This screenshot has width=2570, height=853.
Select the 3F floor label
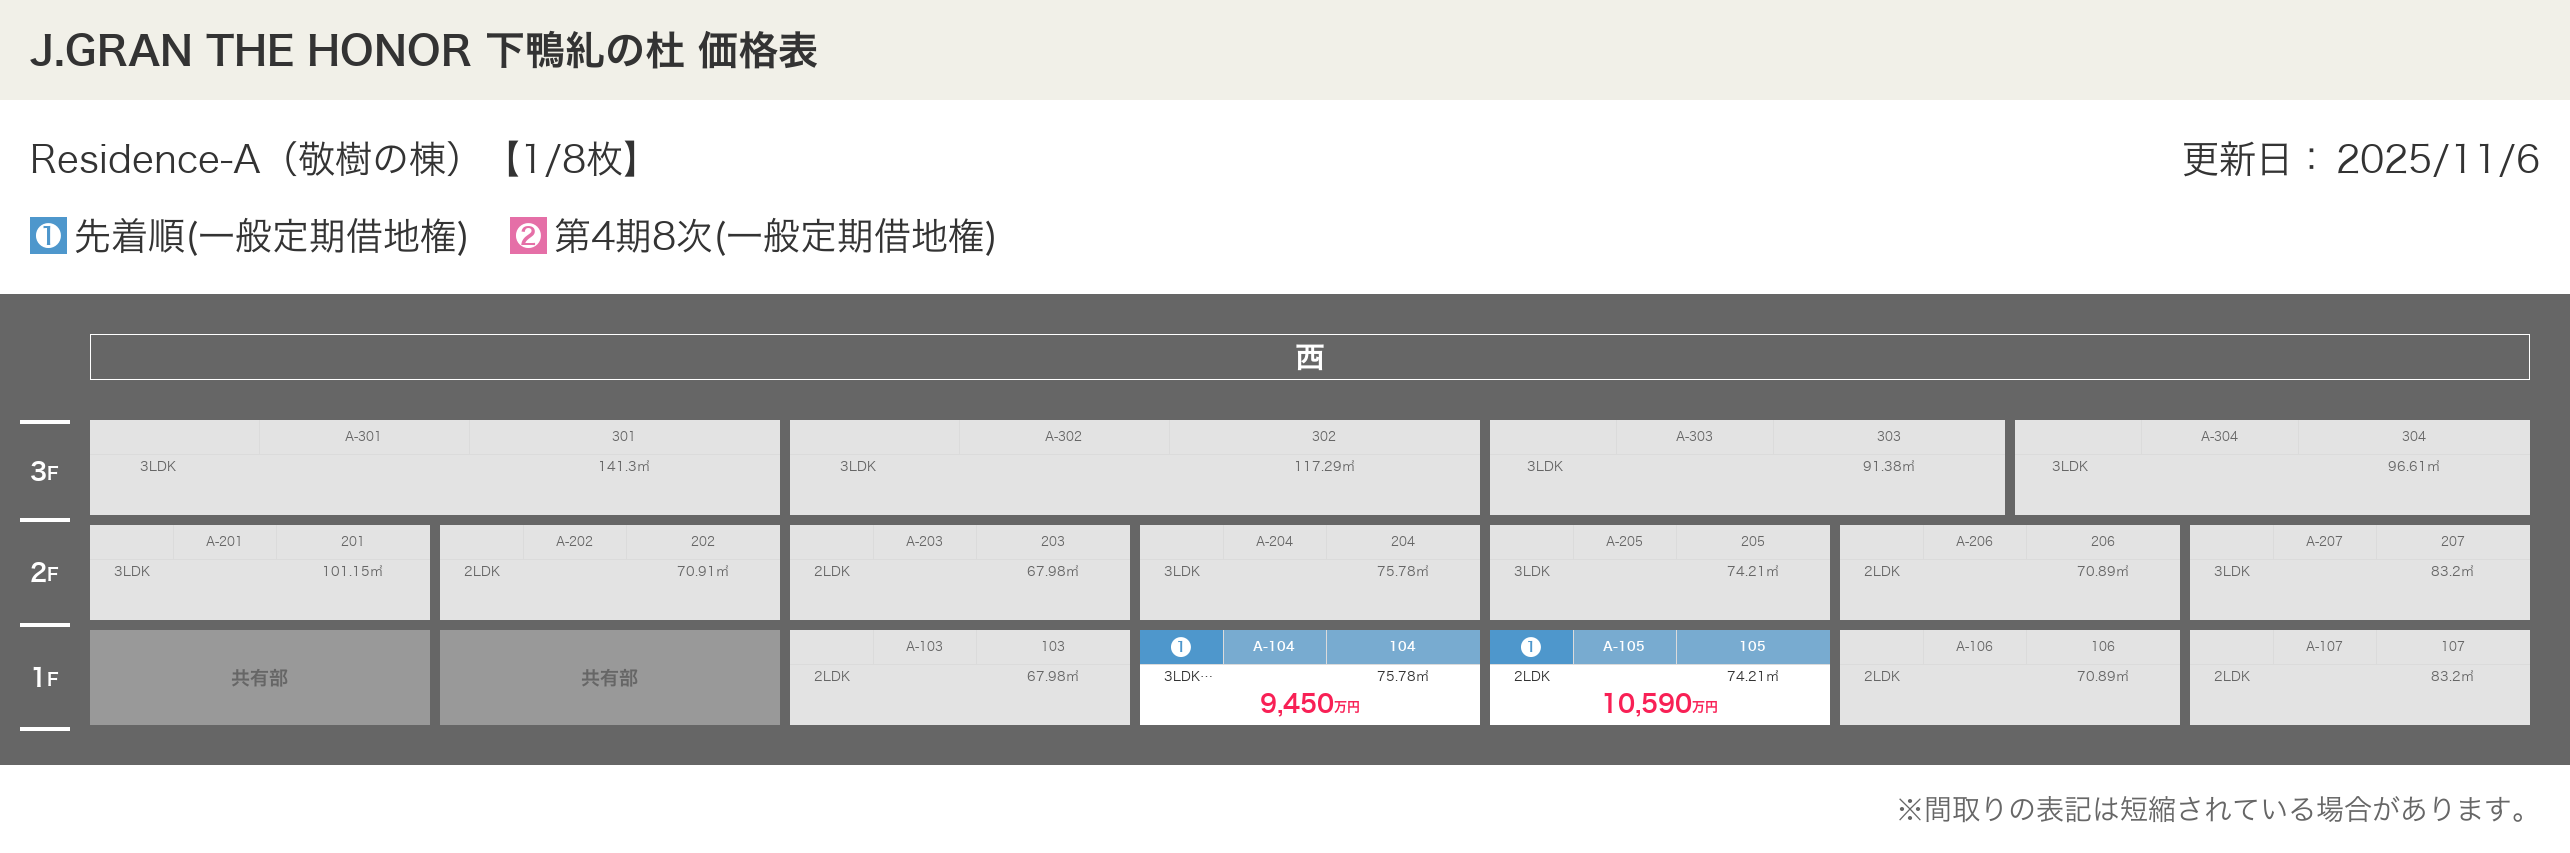coord(45,471)
